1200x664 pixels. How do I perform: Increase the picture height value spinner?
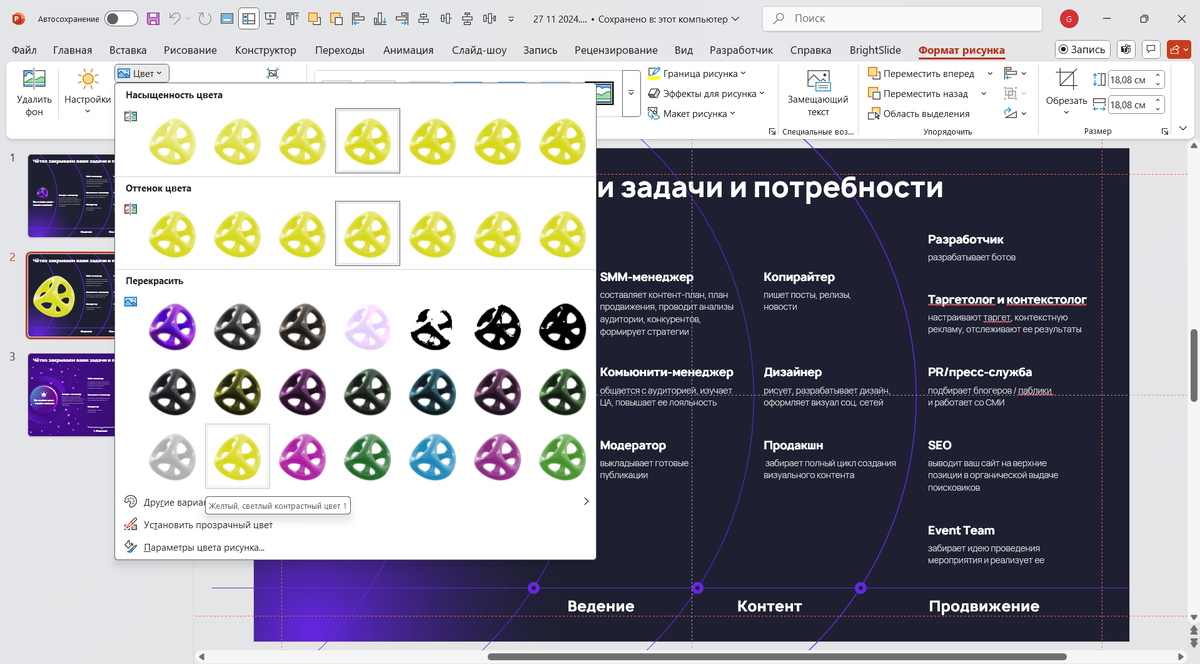click(x=1159, y=76)
